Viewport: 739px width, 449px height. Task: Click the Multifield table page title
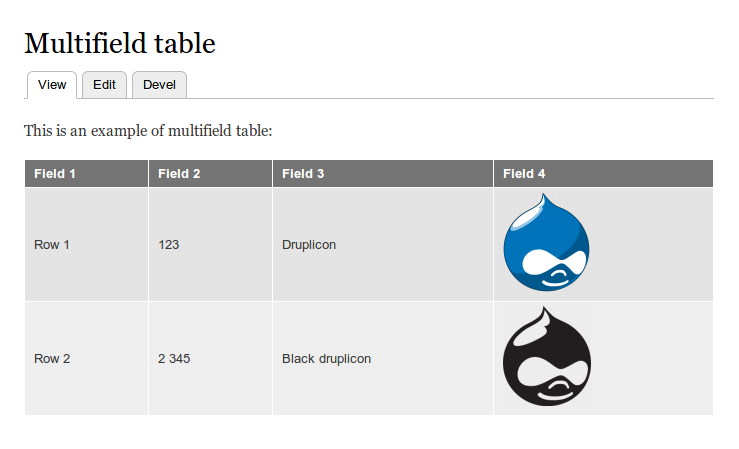tap(120, 43)
